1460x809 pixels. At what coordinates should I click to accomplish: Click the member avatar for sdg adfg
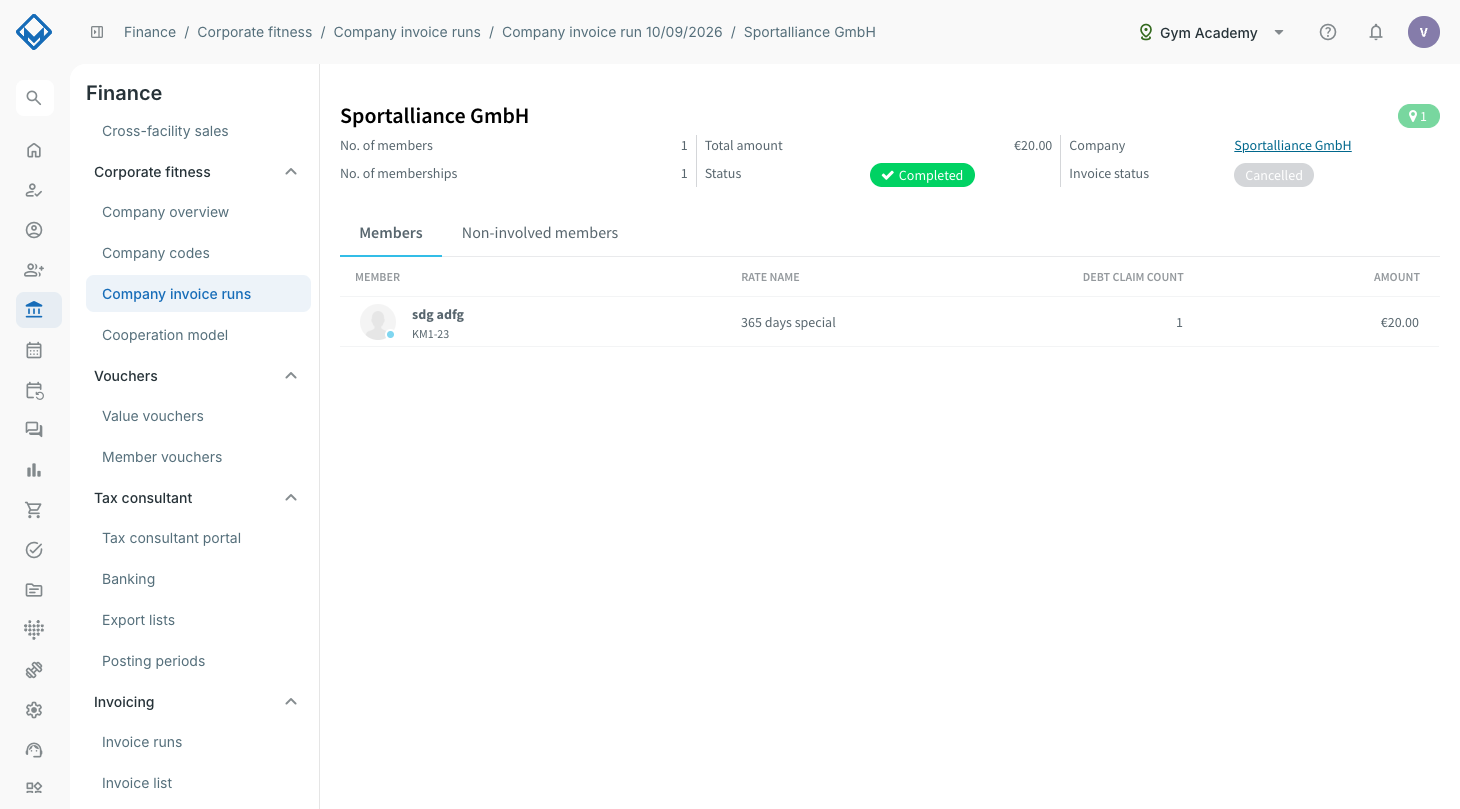[378, 322]
